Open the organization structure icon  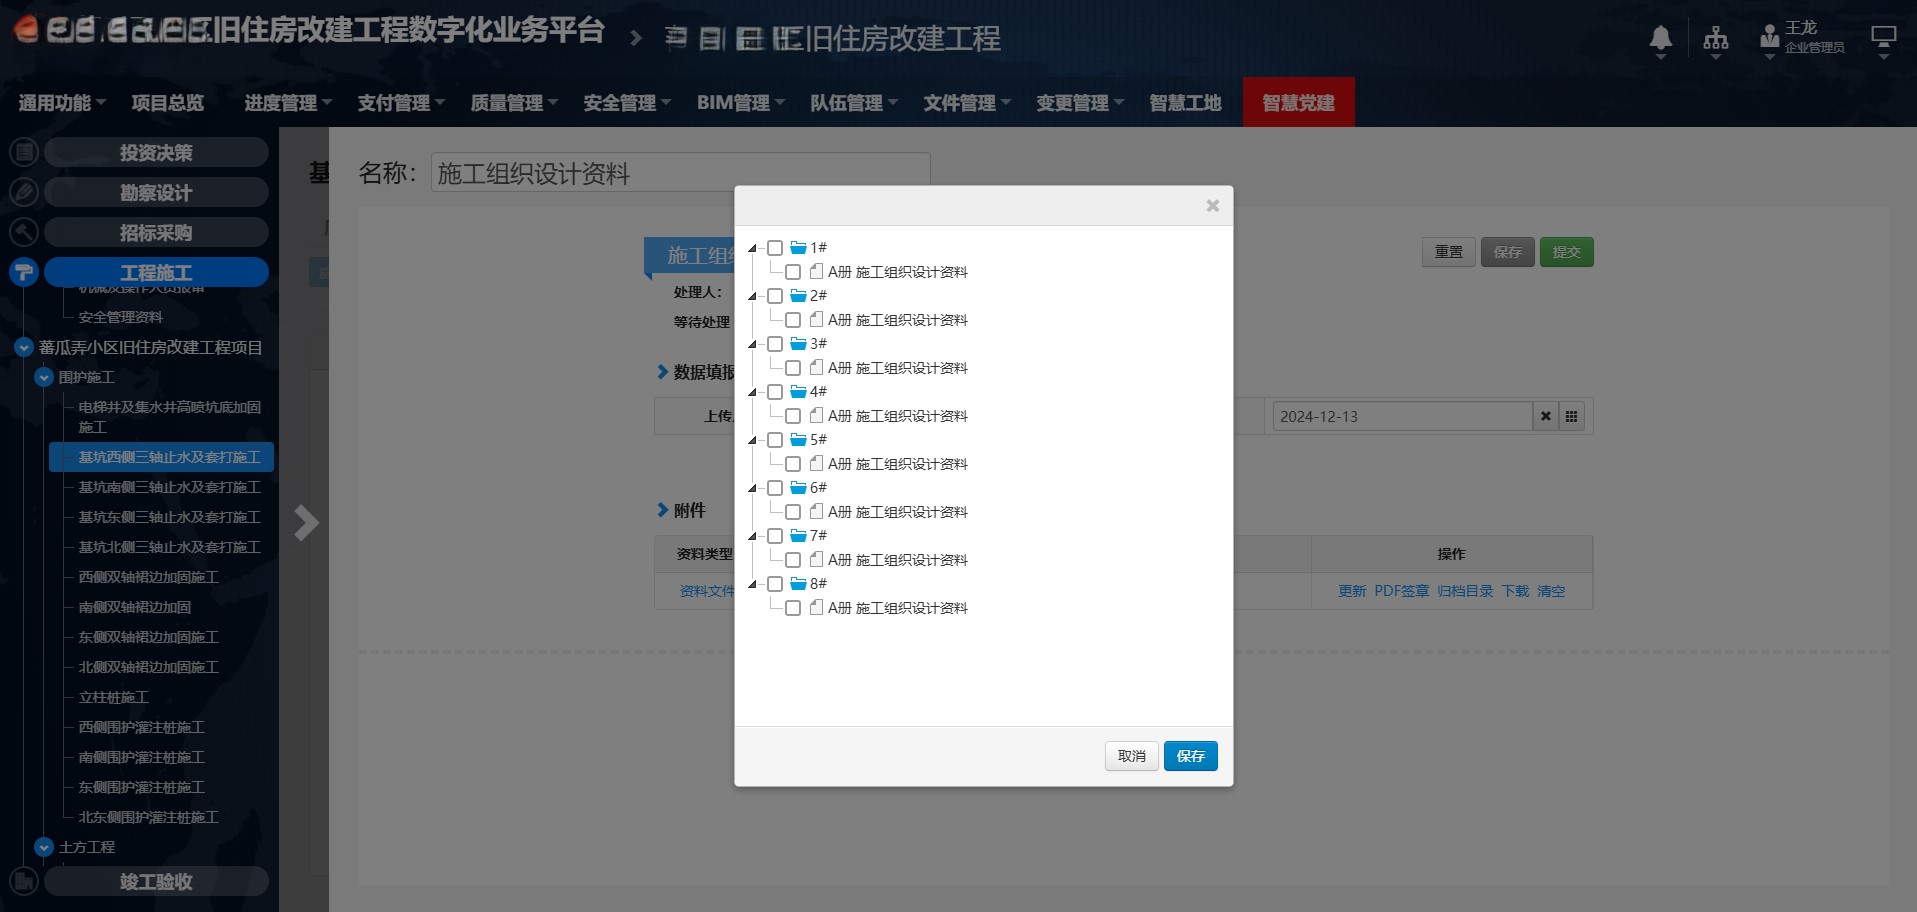click(1716, 39)
